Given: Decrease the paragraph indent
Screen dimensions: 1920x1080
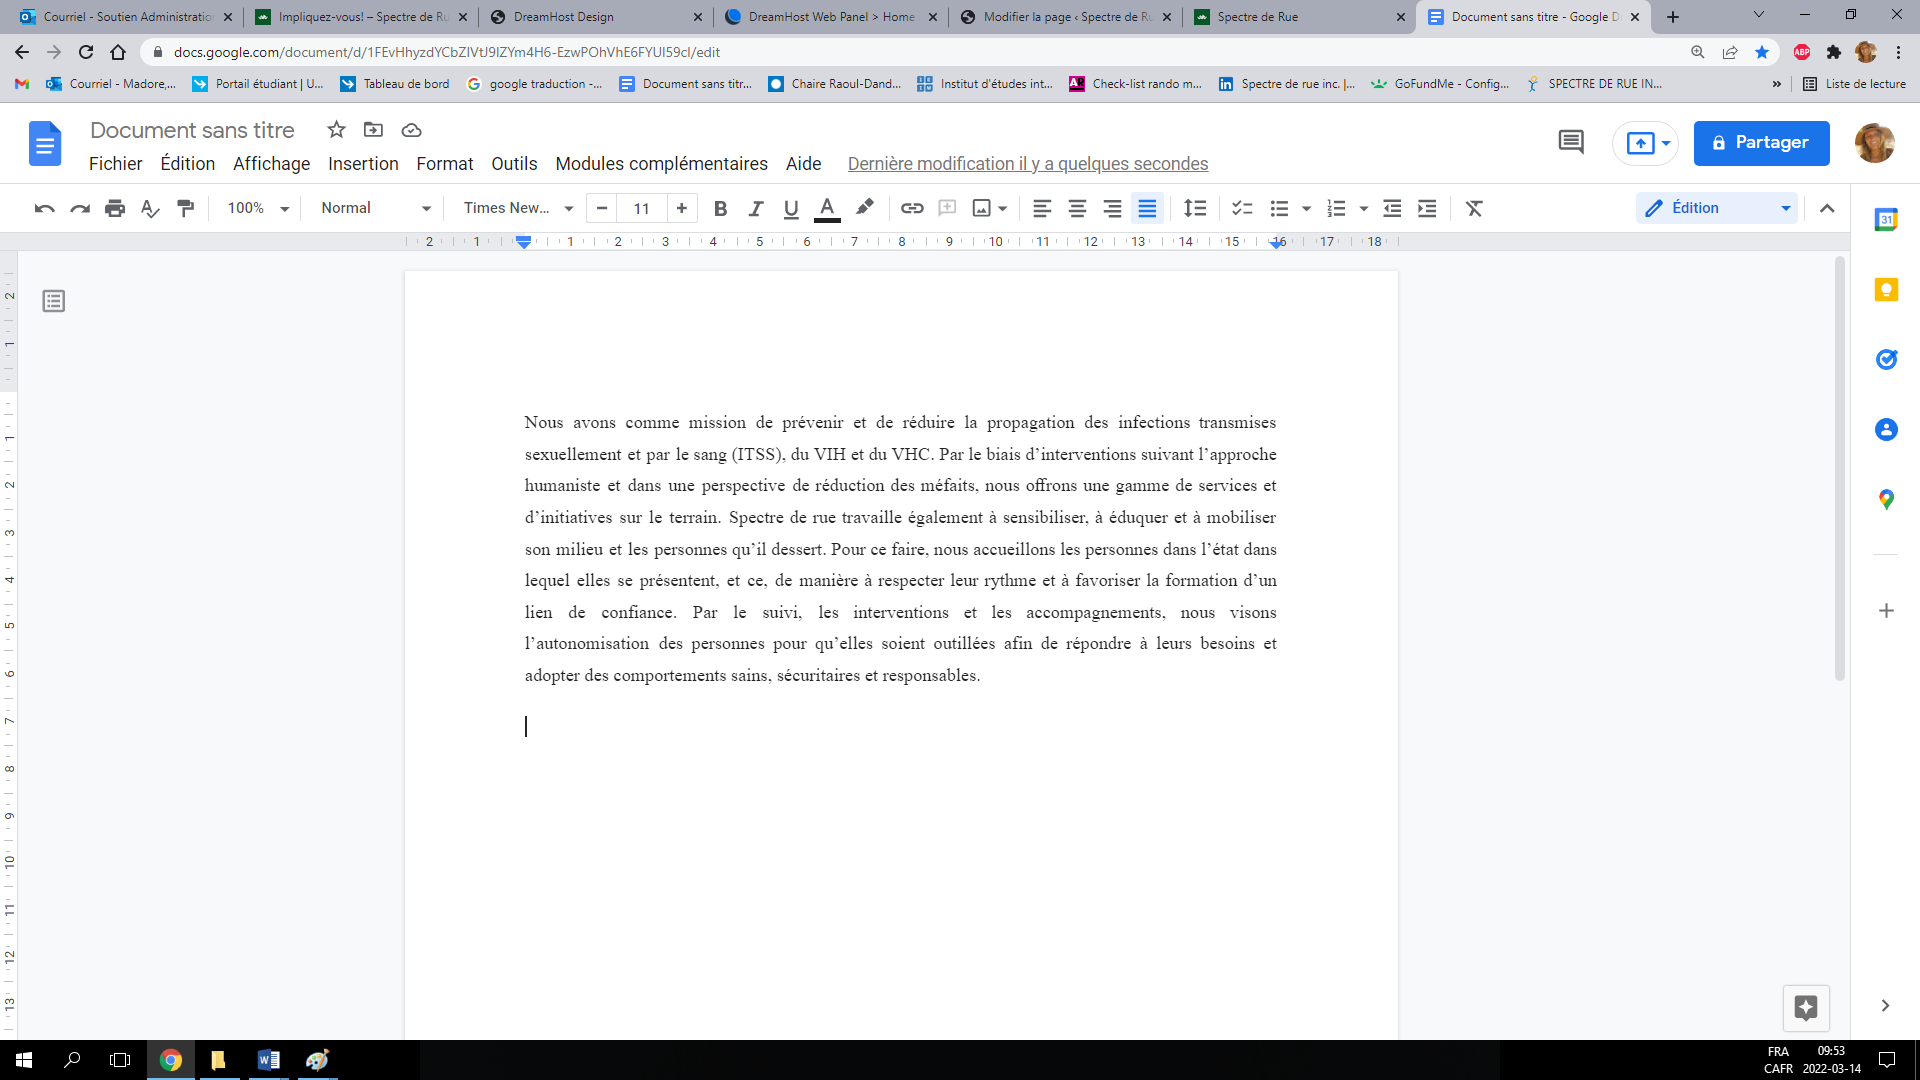Looking at the screenshot, I should point(1392,208).
